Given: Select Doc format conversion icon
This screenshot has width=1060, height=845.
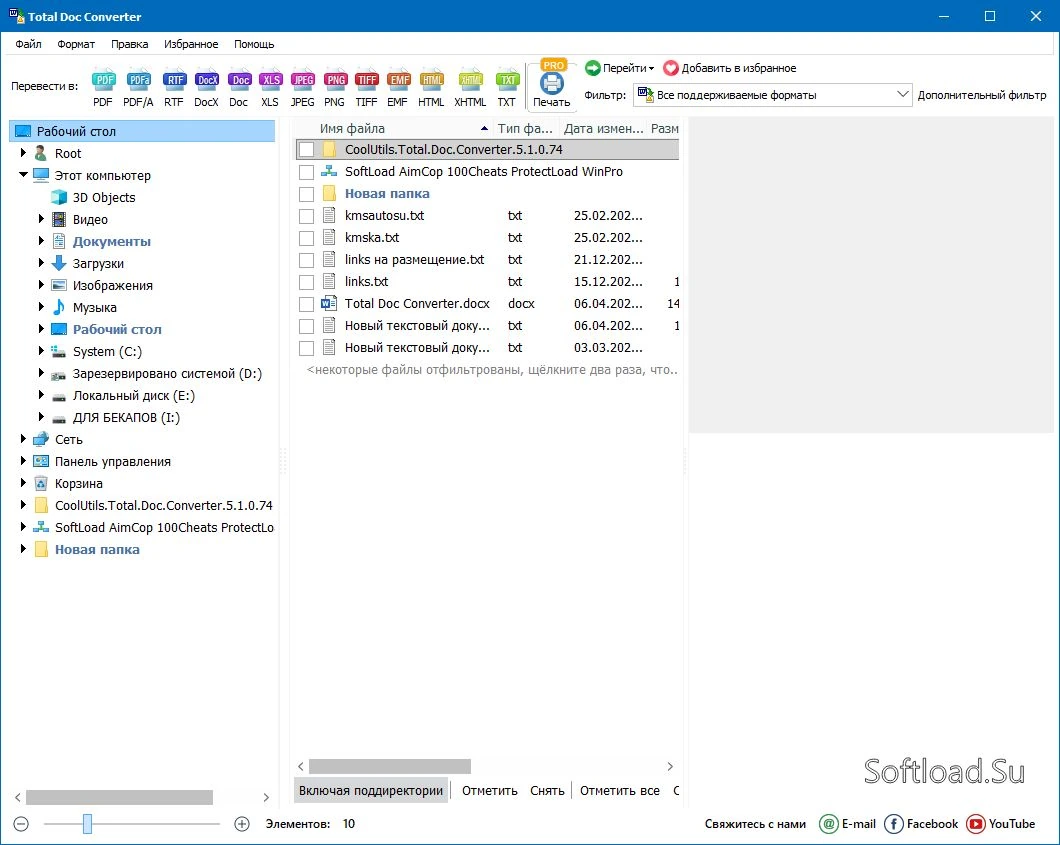Looking at the screenshot, I should [x=239, y=80].
